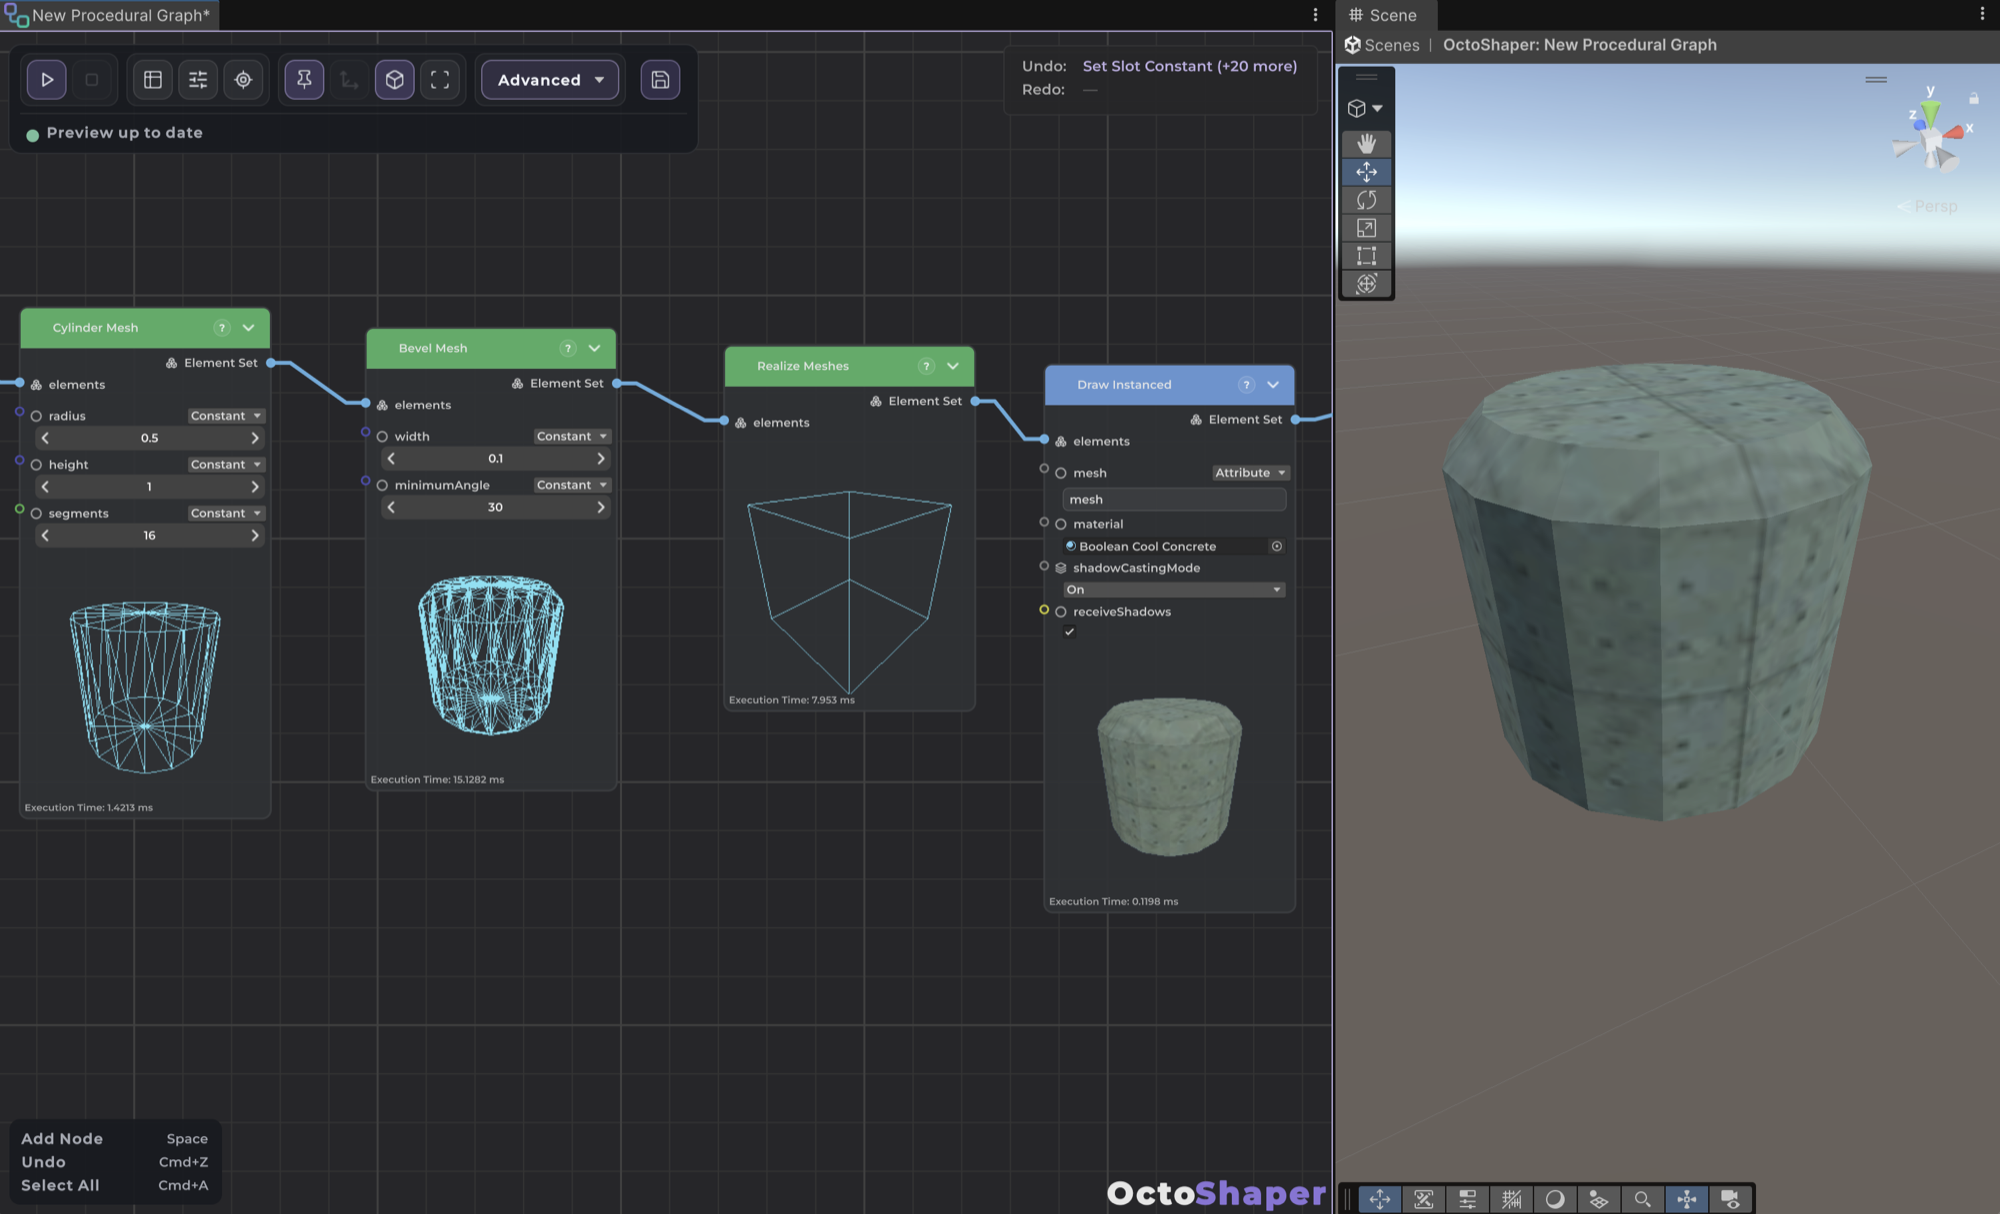
Task: Select the Rotate tool in Scene toolbar
Action: (1366, 200)
